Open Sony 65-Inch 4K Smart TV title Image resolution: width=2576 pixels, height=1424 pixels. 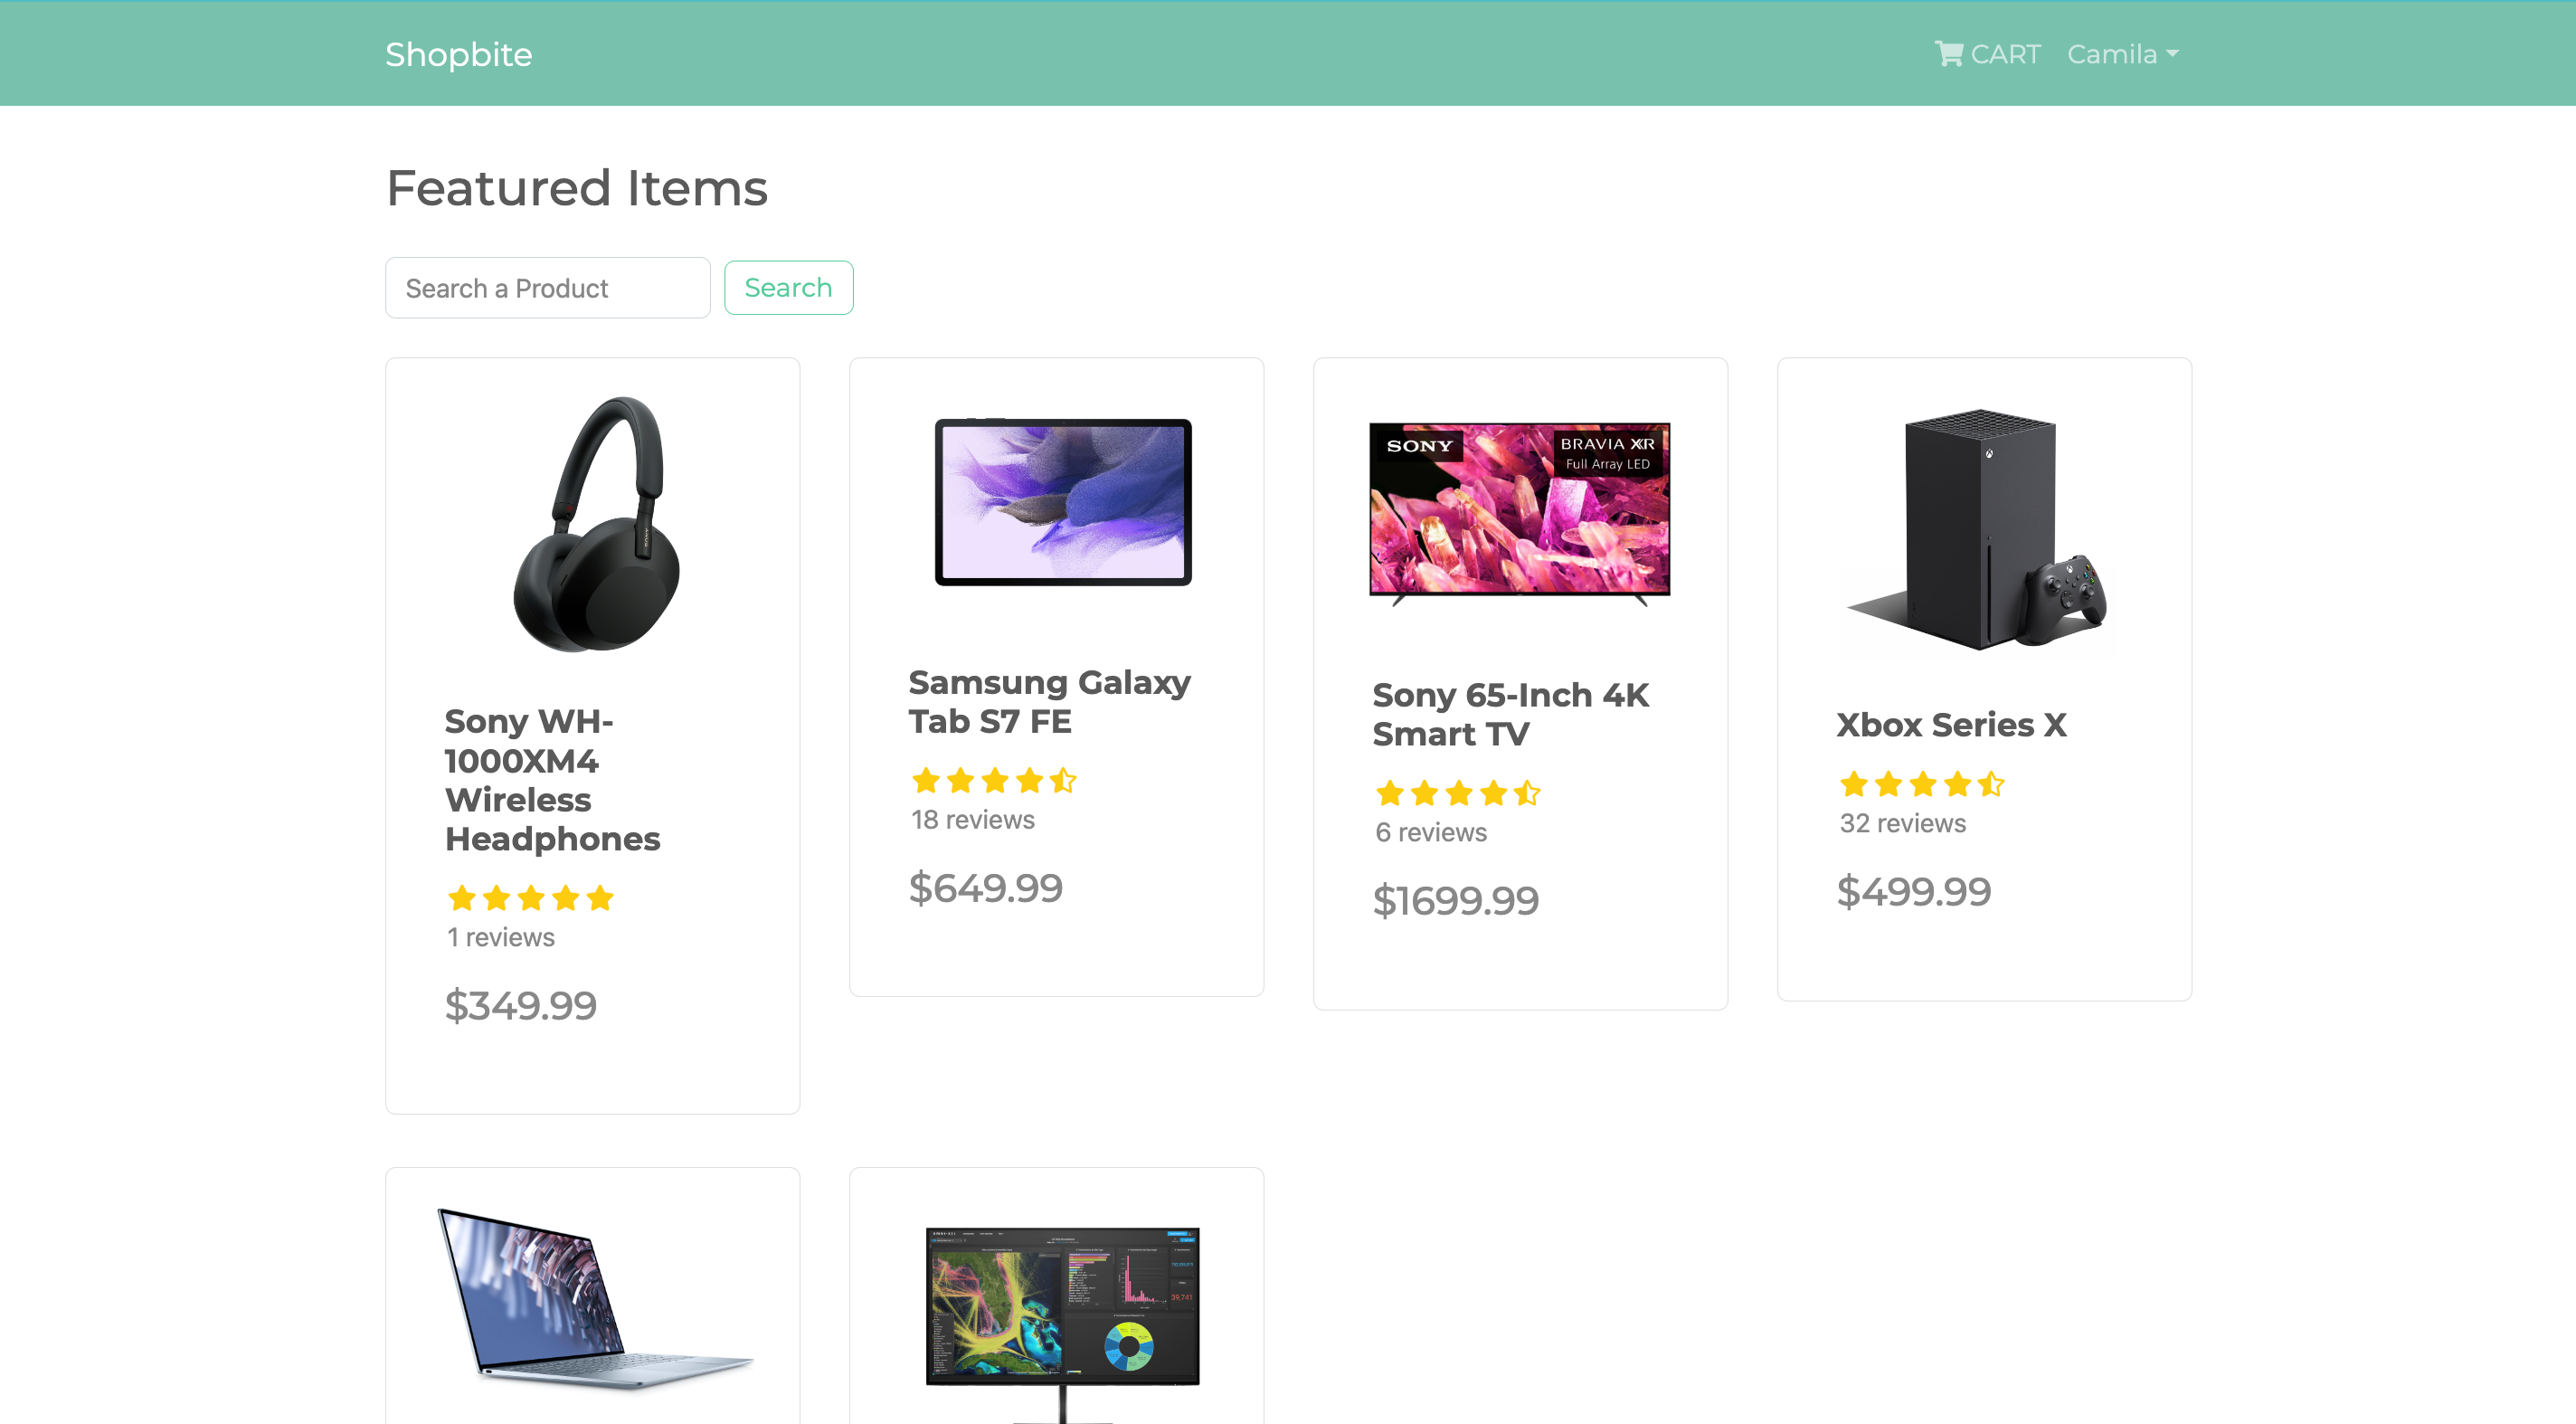1511,714
